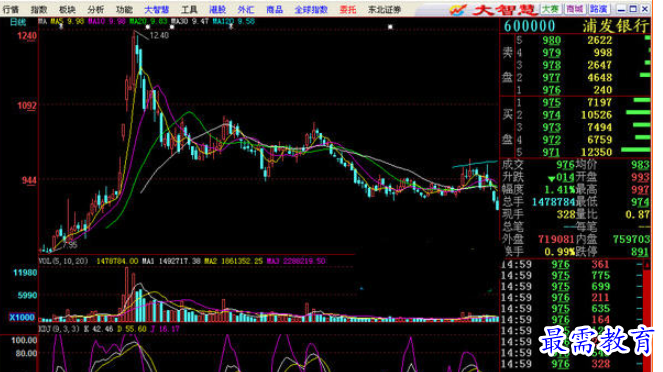Image resolution: width=663 pixels, height=372 pixels.
Task: Click the 幅度 value 1.41%
Action: coord(559,189)
